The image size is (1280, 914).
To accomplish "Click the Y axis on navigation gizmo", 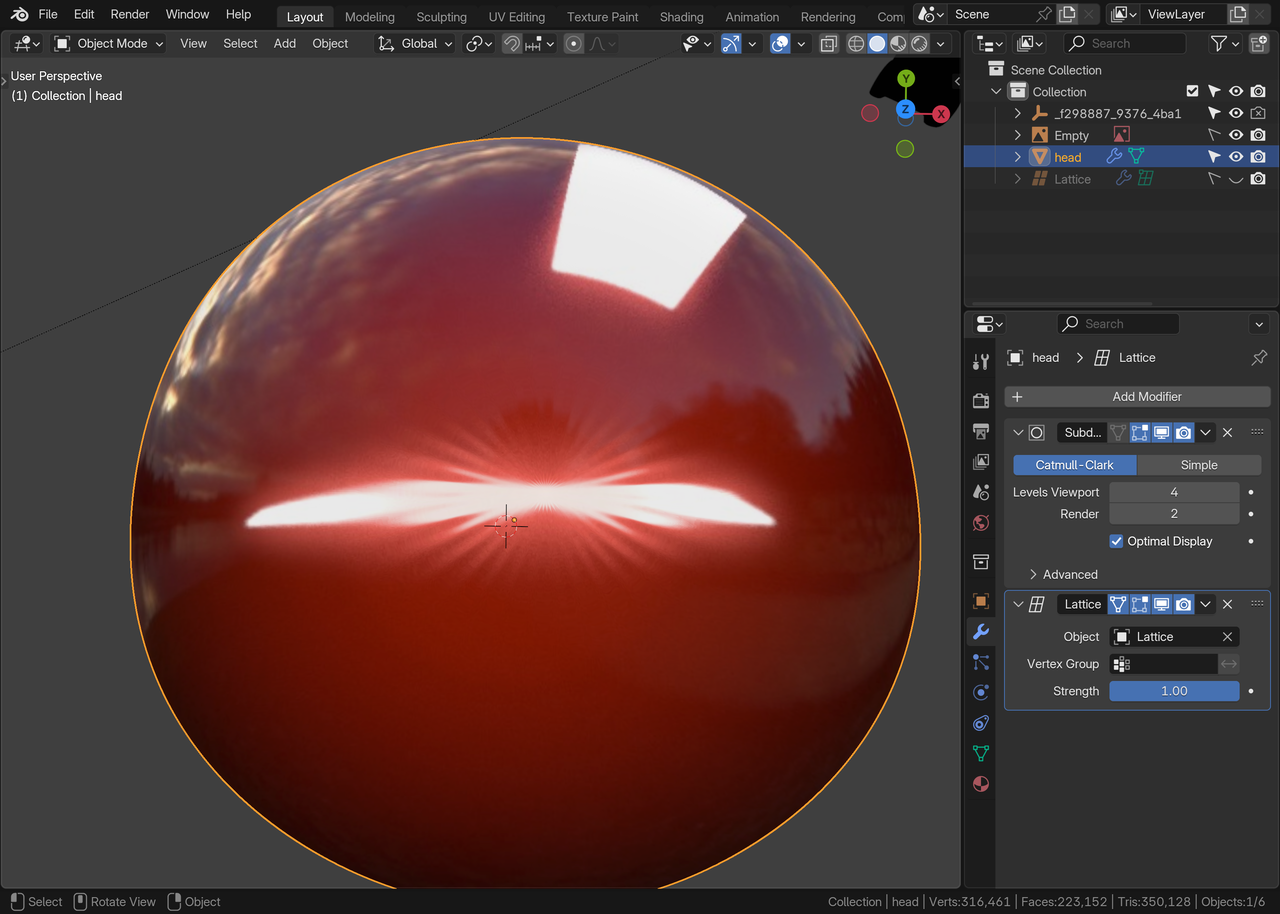I will click(906, 78).
